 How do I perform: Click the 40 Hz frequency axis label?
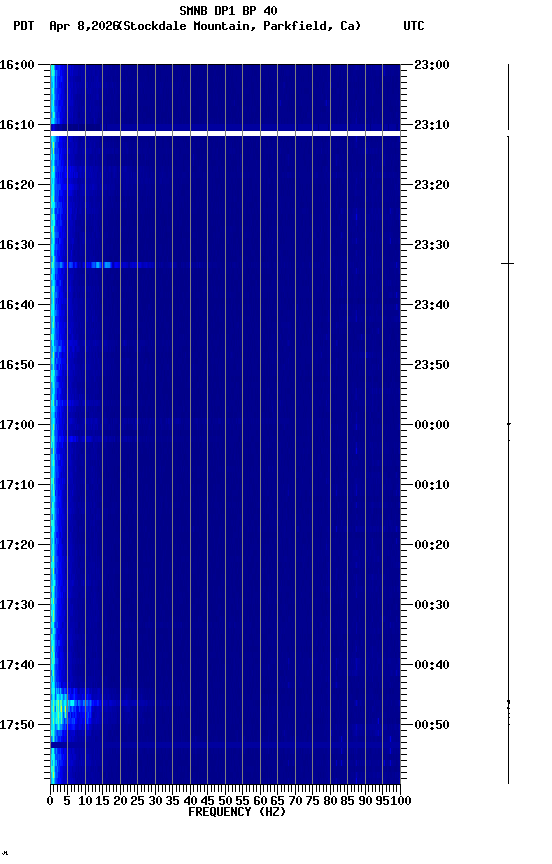(190, 801)
